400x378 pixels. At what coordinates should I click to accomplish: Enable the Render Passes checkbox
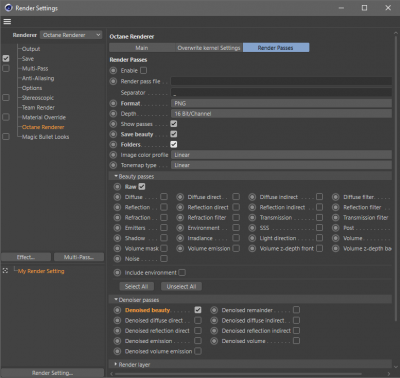point(144,71)
